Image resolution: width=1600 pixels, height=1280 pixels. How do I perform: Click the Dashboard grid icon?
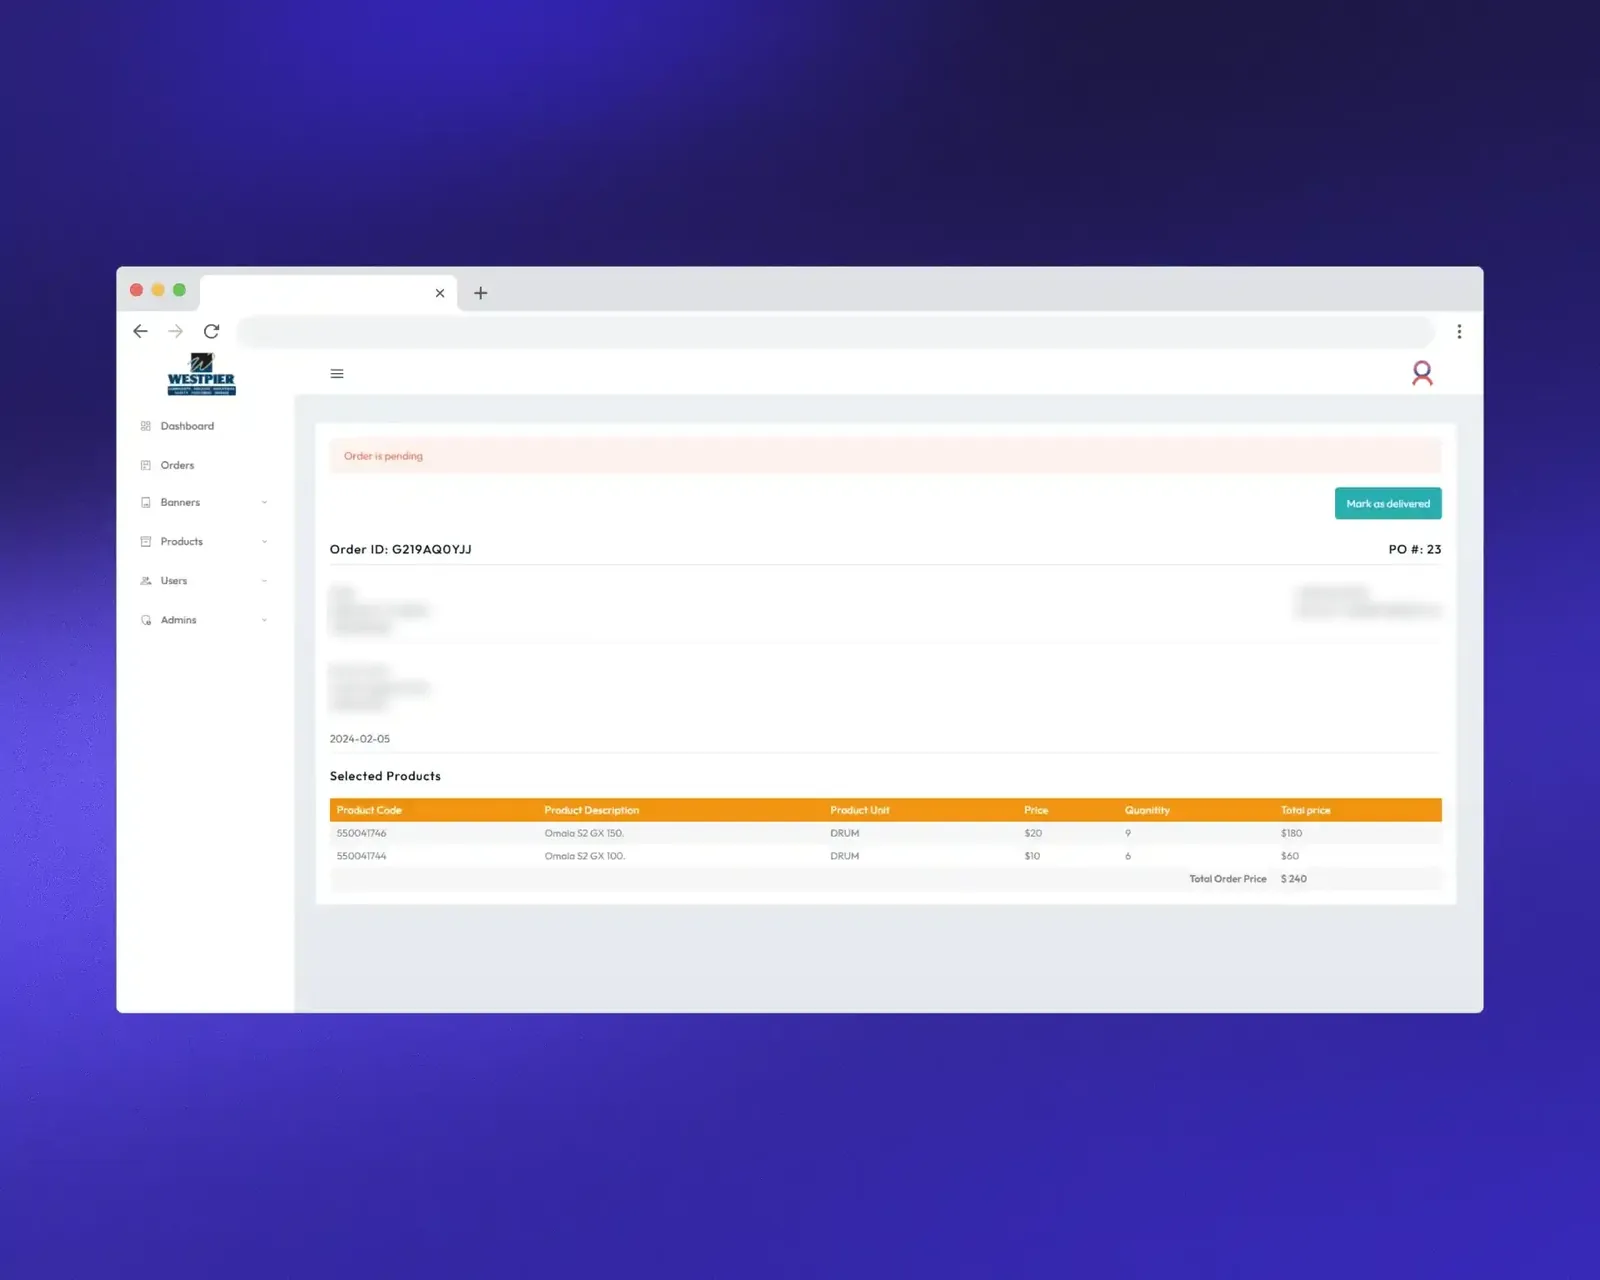[x=146, y=426]
